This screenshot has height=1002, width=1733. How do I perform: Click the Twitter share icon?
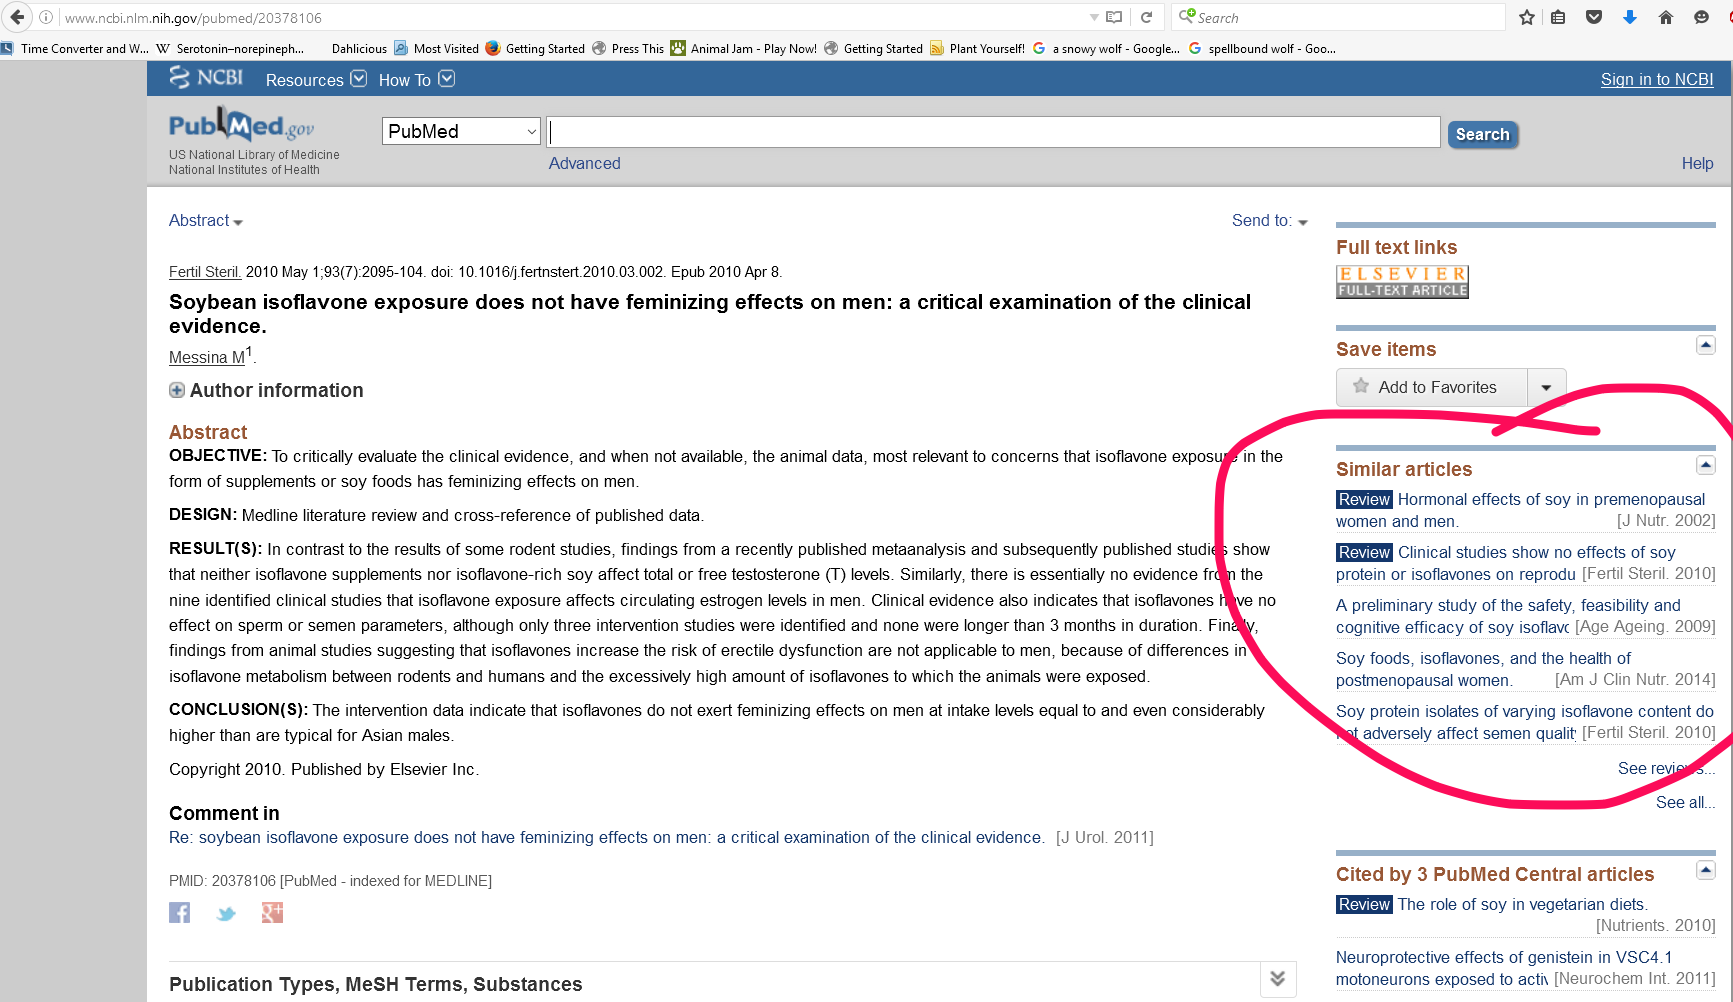(226, 913)
